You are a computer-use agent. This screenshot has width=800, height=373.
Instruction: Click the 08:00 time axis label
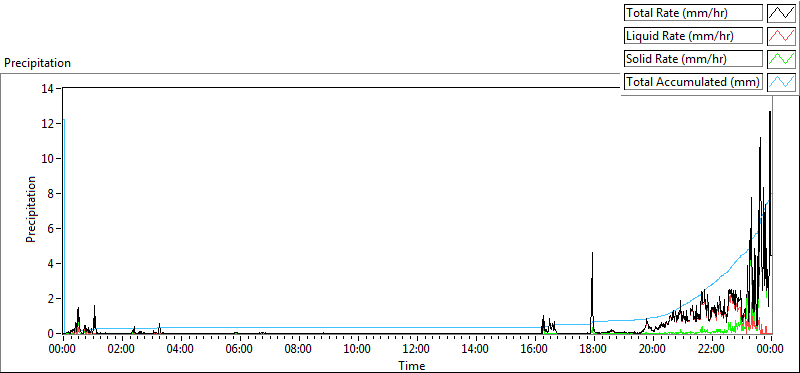[298, 350]
